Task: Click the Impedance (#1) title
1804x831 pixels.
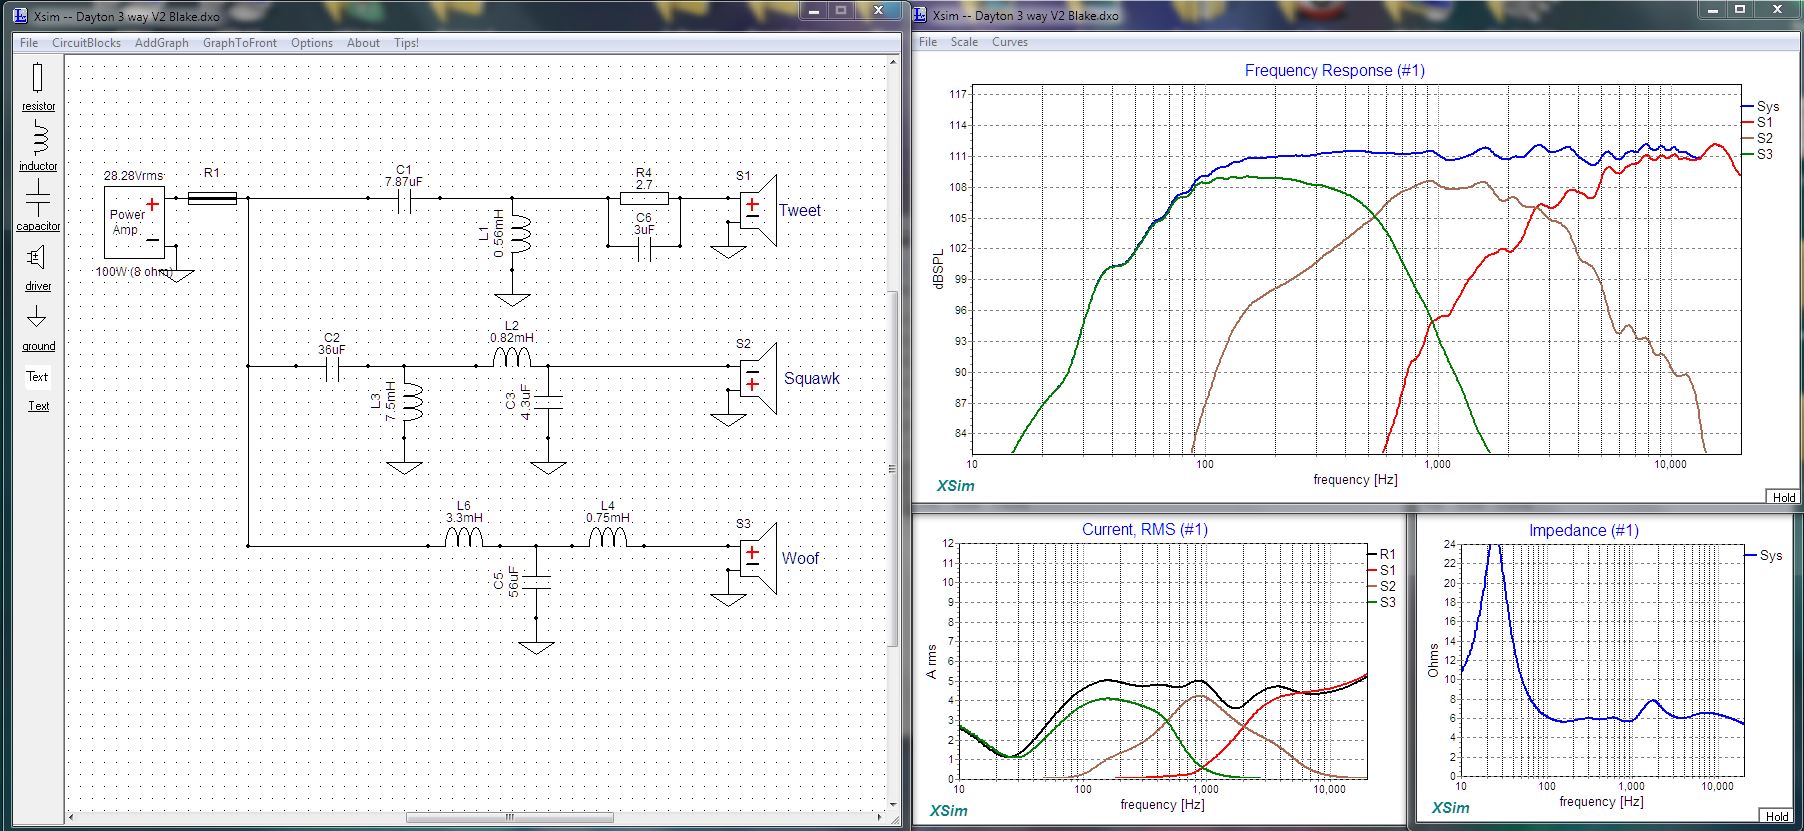Action: click(x=1583, y=531)
